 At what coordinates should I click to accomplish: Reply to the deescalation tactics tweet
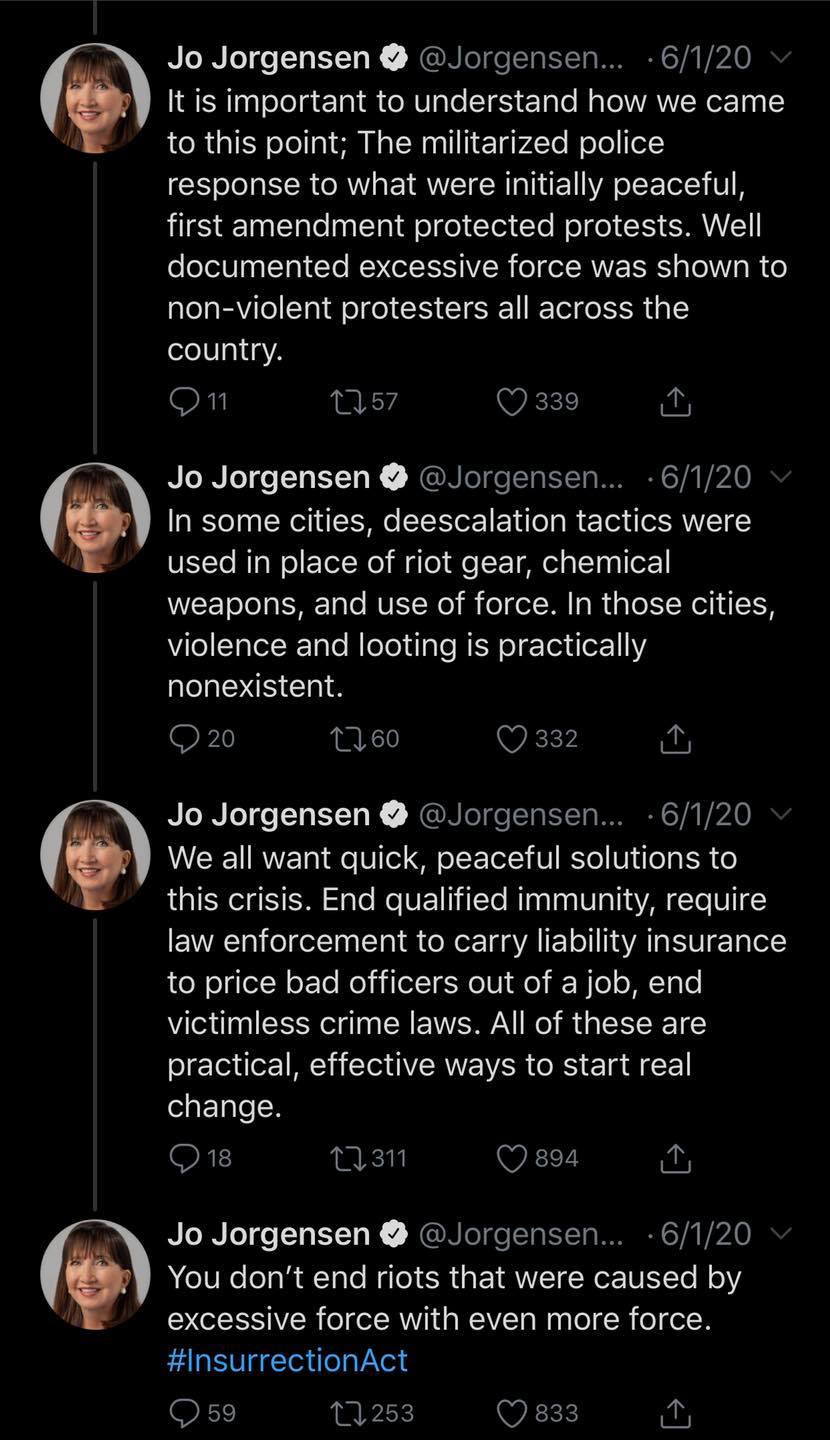(x=184, y=738)
